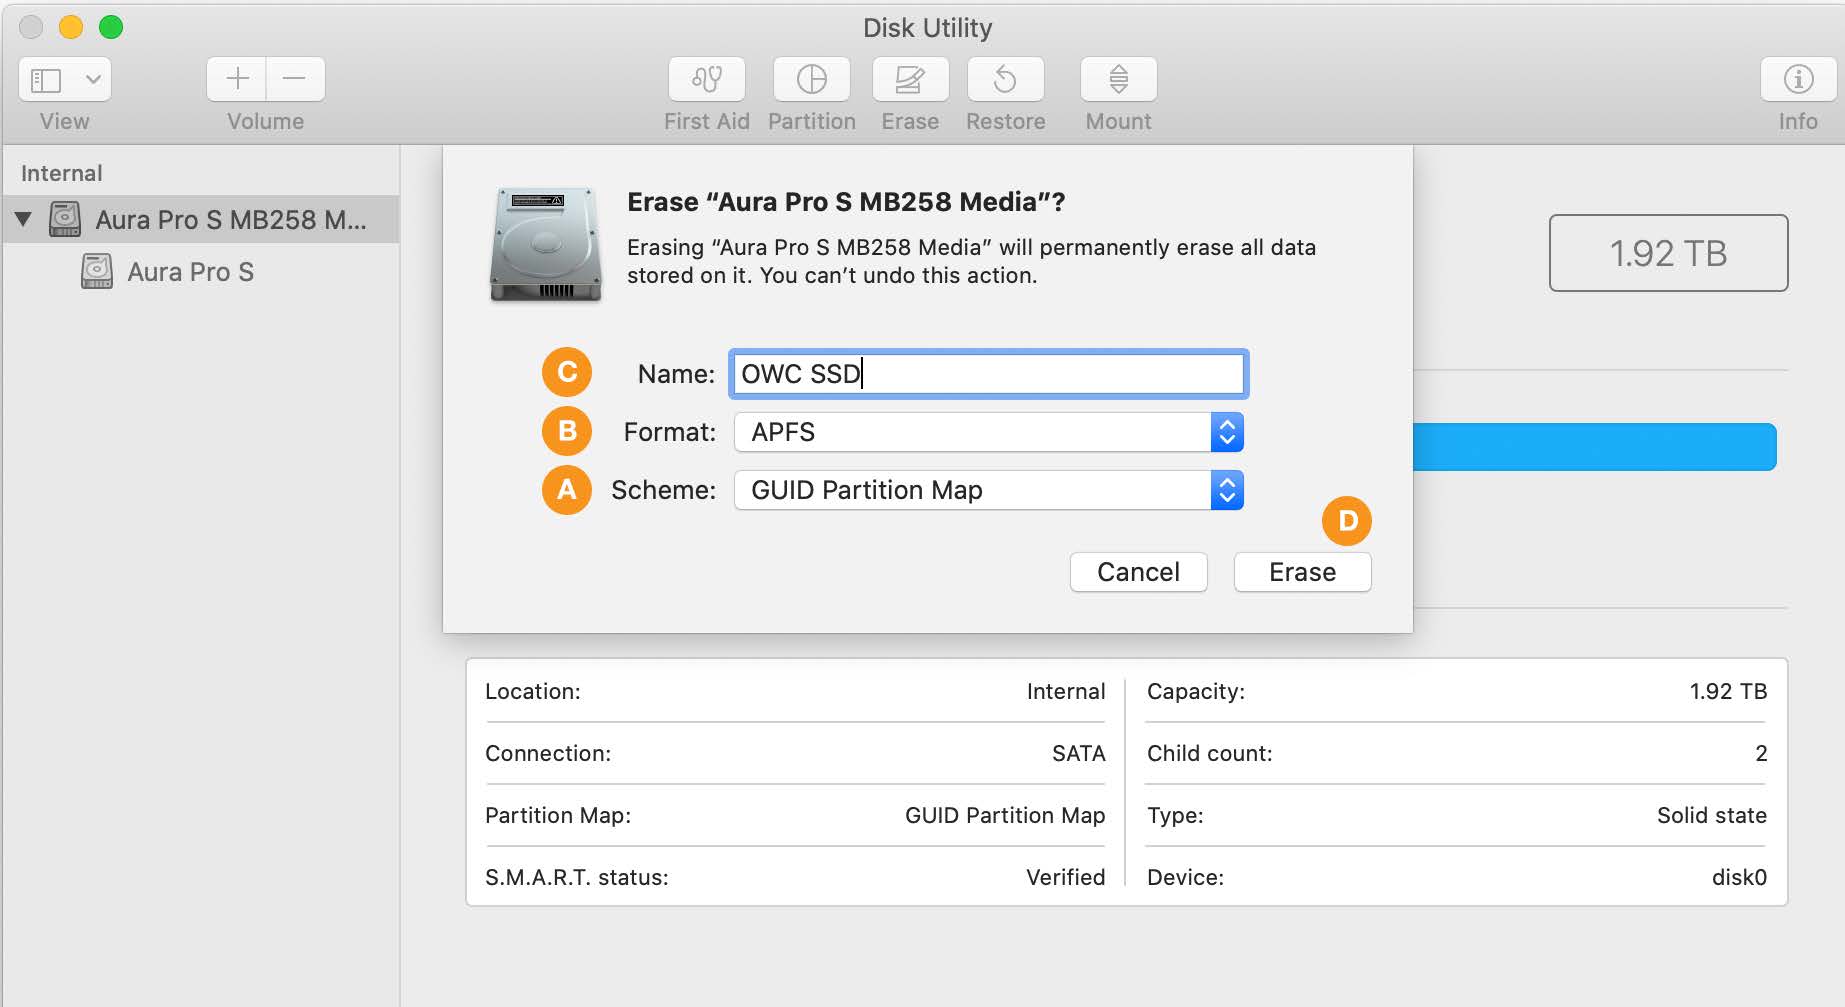Click the Name field containing OWC SSD

tap(987, 373)
